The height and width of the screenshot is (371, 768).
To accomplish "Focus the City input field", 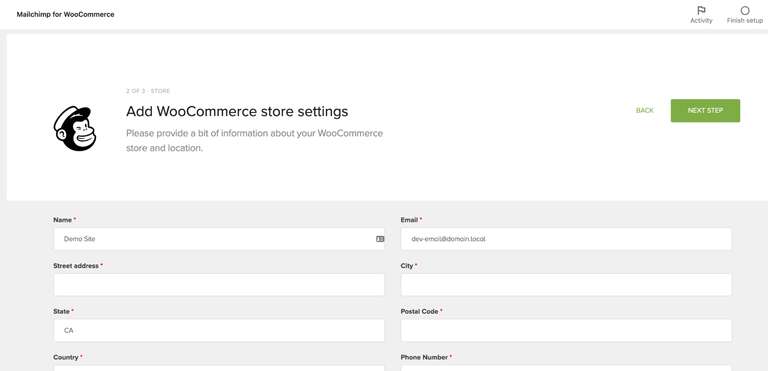I will (x=566, y=285).
